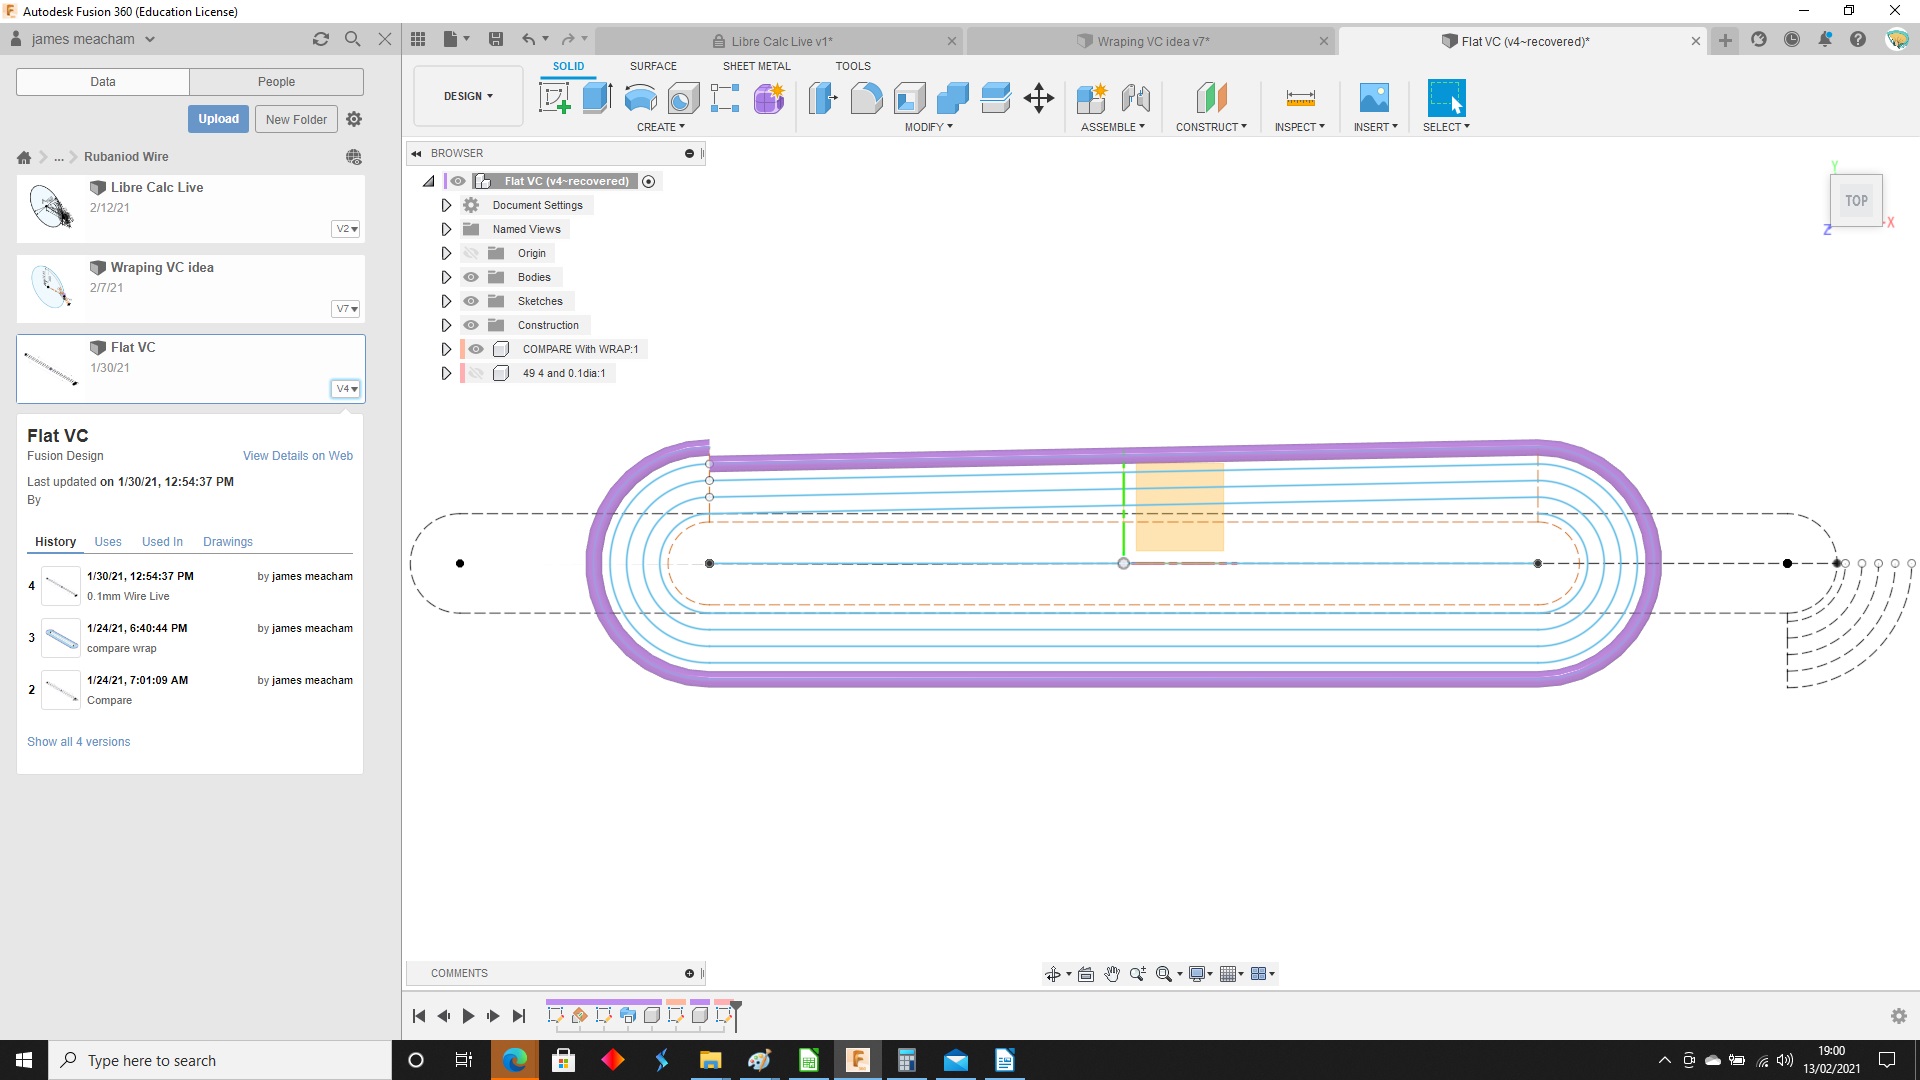The height and width of the screenshot is (1080, 1920).
Task: Open View Details on Web link
Action: pyautogui.click(x=298, y=456)
